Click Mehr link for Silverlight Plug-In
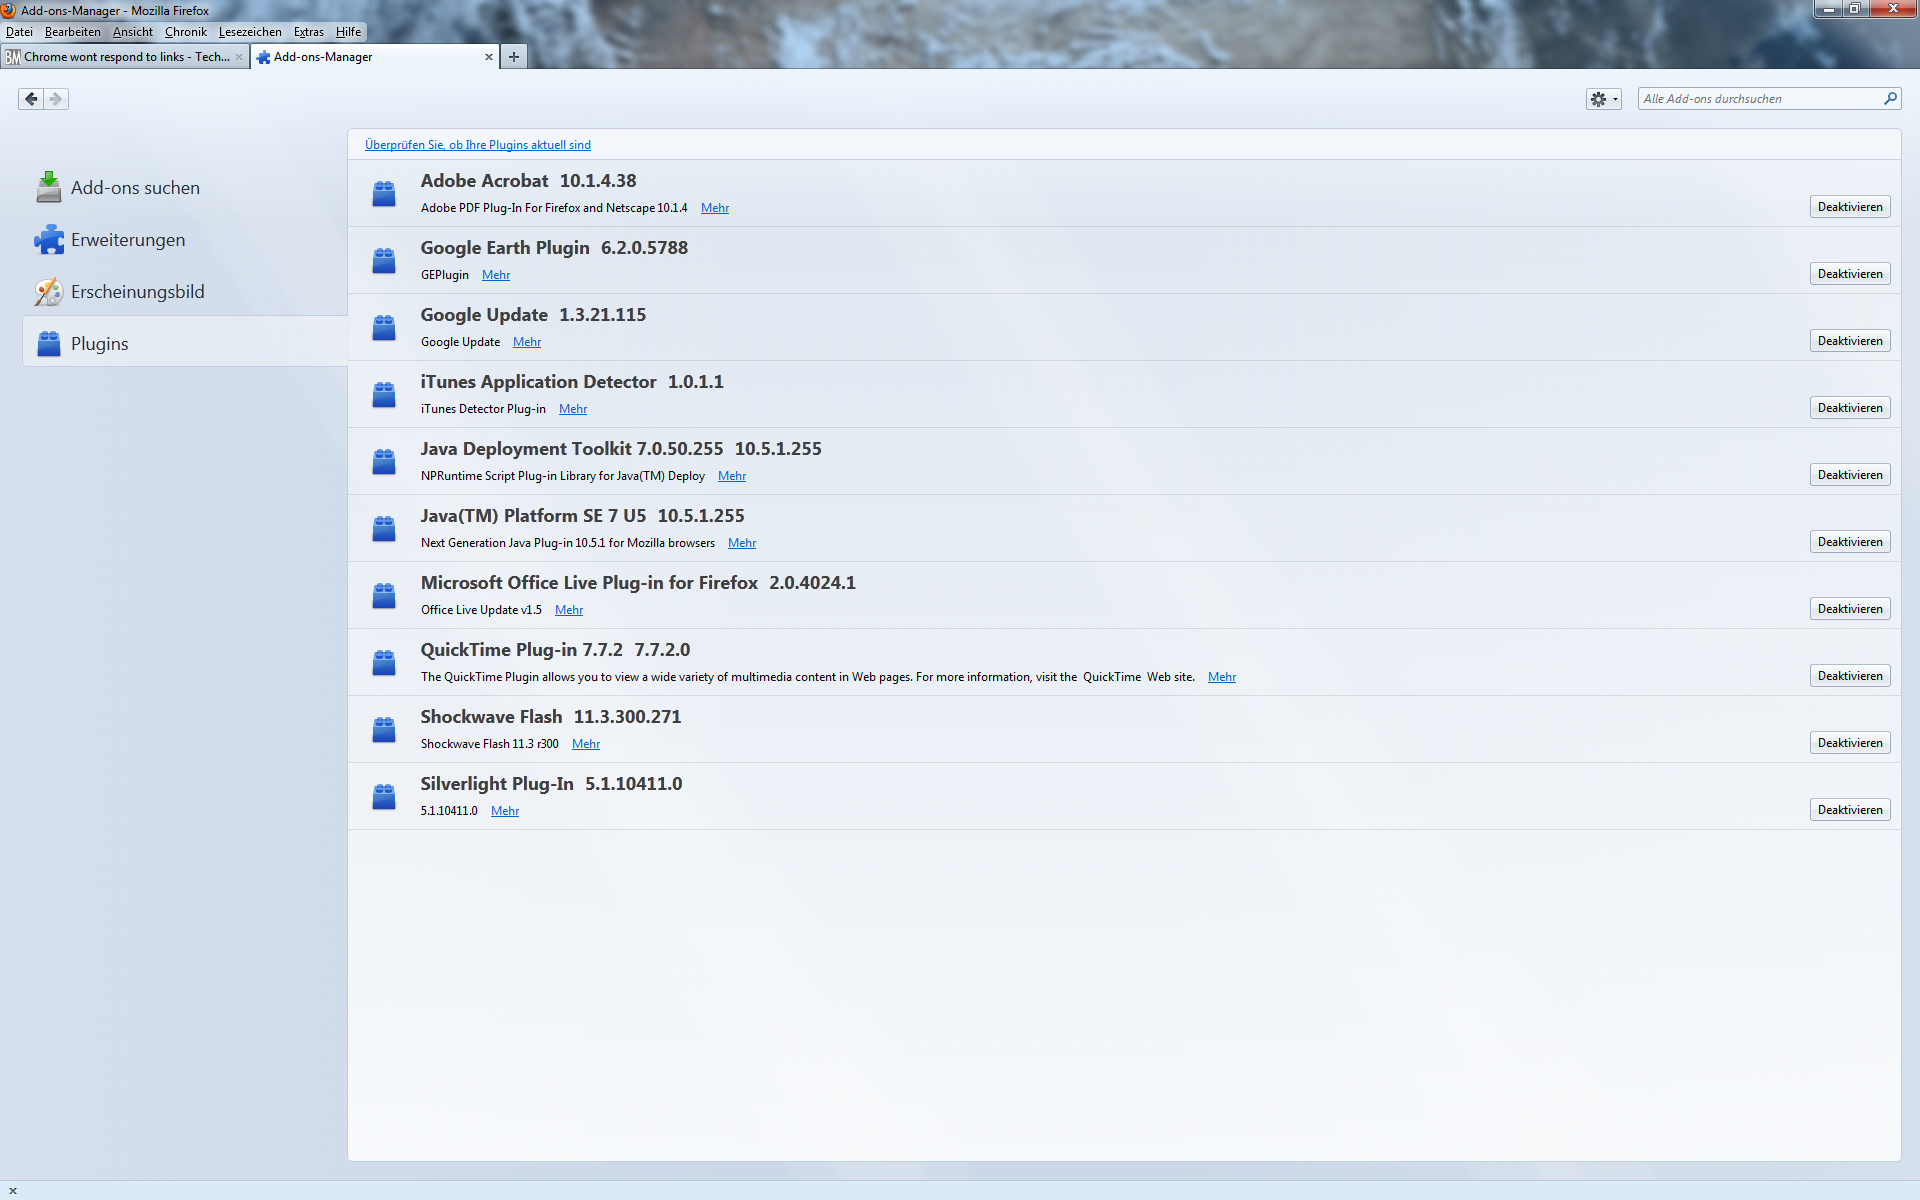Image resolution: width=1920 pixels, height=1200 pixels. point(505,811)
